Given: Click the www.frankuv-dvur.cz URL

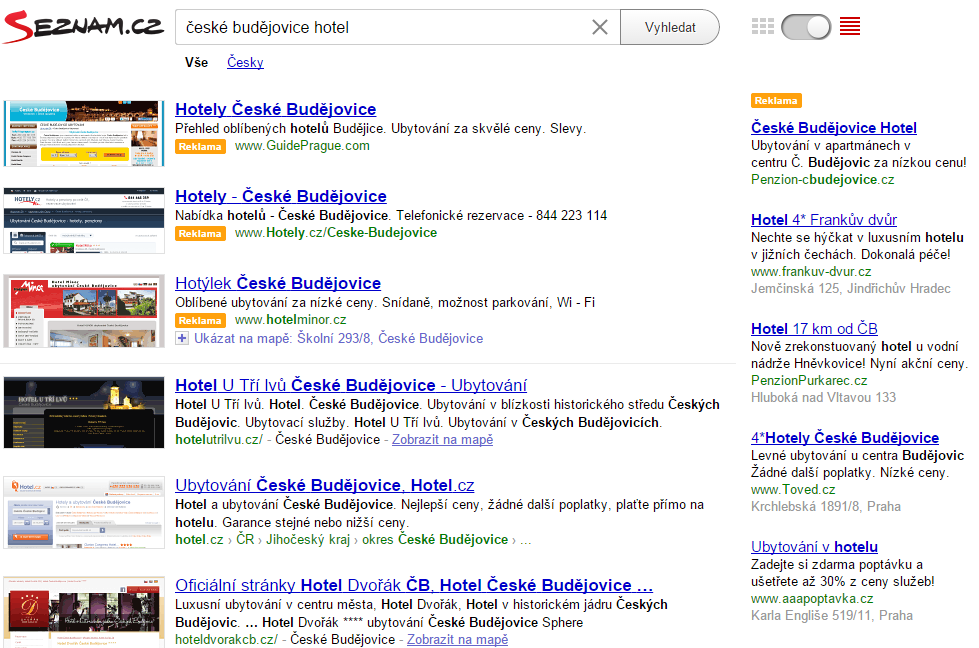Looking at the screenshot, I should [x=811, y=272].
